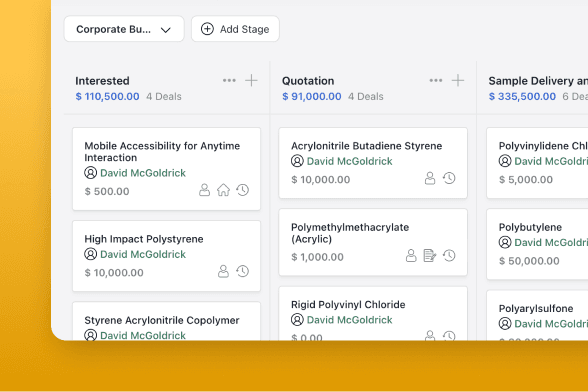Click the notes icon on Polymethylmethacrylate deal
Viewport: 588px width, 392px height.
pos(430,256)
